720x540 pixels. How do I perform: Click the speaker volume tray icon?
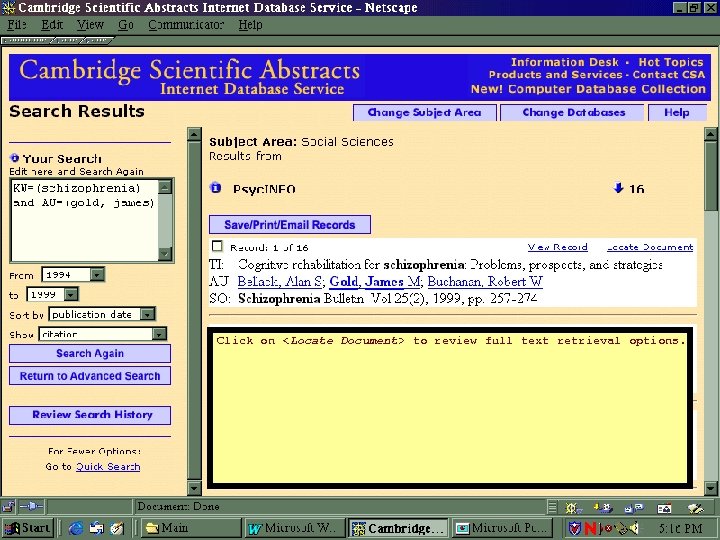pyautogui.click(x=634, y=529)
